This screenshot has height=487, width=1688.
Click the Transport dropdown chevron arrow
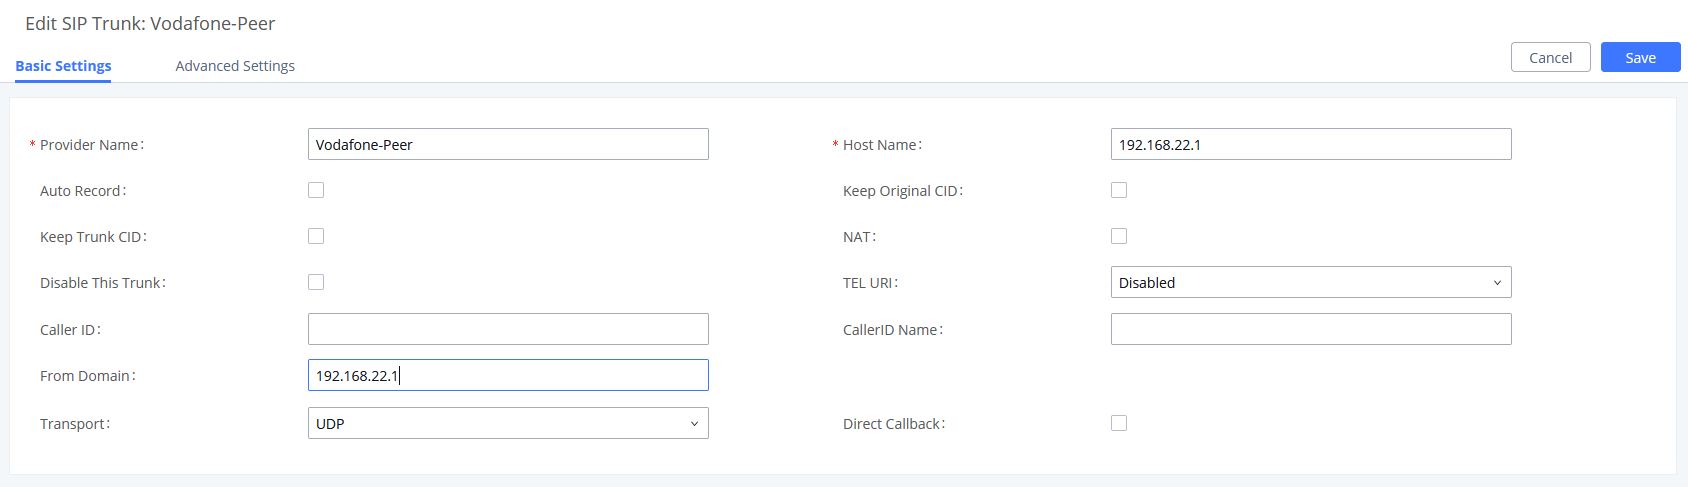(694, 424)
